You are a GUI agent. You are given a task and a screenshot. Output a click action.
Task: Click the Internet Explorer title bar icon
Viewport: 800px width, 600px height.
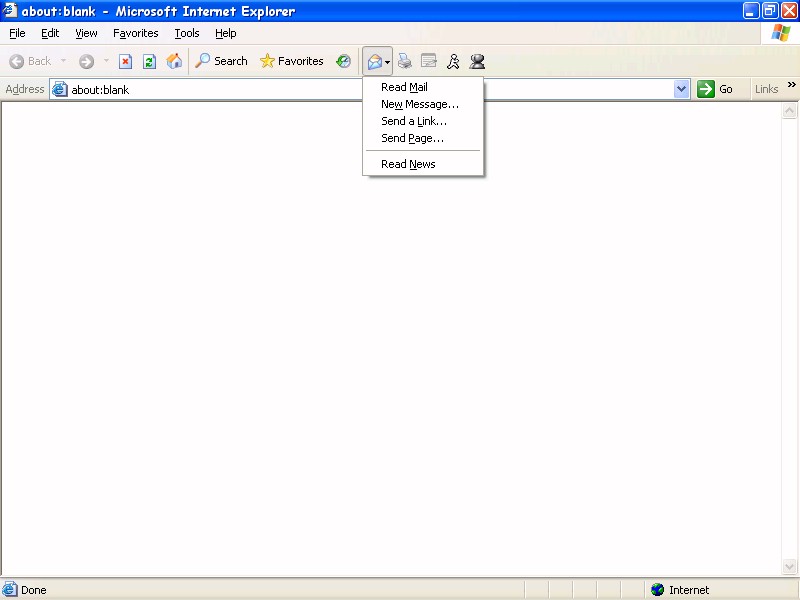[x=10, y=10]
